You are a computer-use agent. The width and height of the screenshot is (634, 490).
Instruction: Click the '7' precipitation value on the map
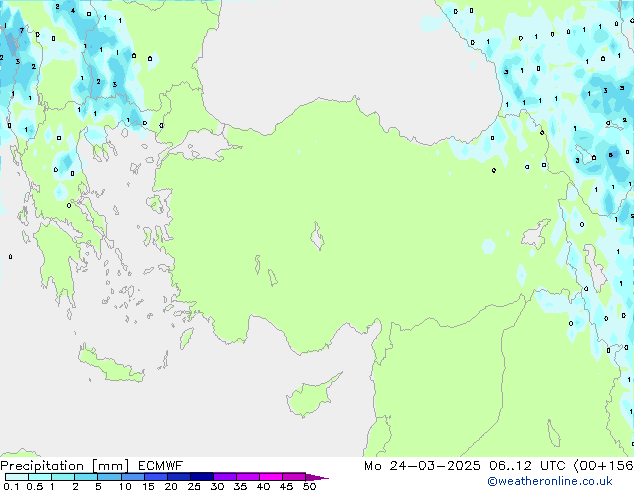(x=22, y=30)
